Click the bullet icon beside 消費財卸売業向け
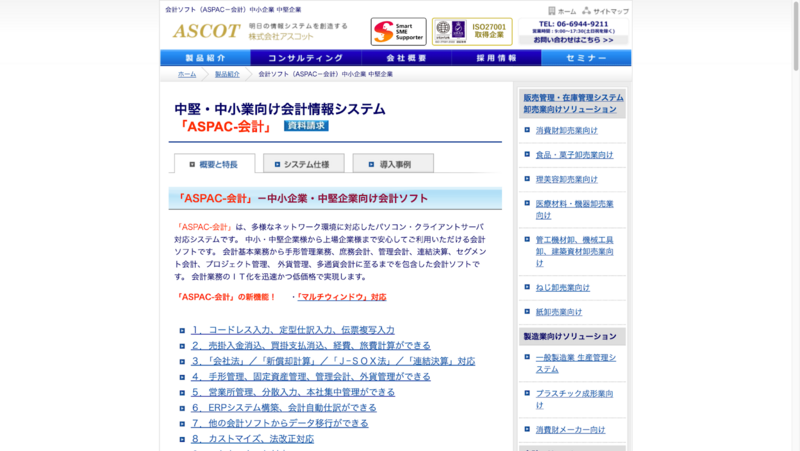 point(527,130)
